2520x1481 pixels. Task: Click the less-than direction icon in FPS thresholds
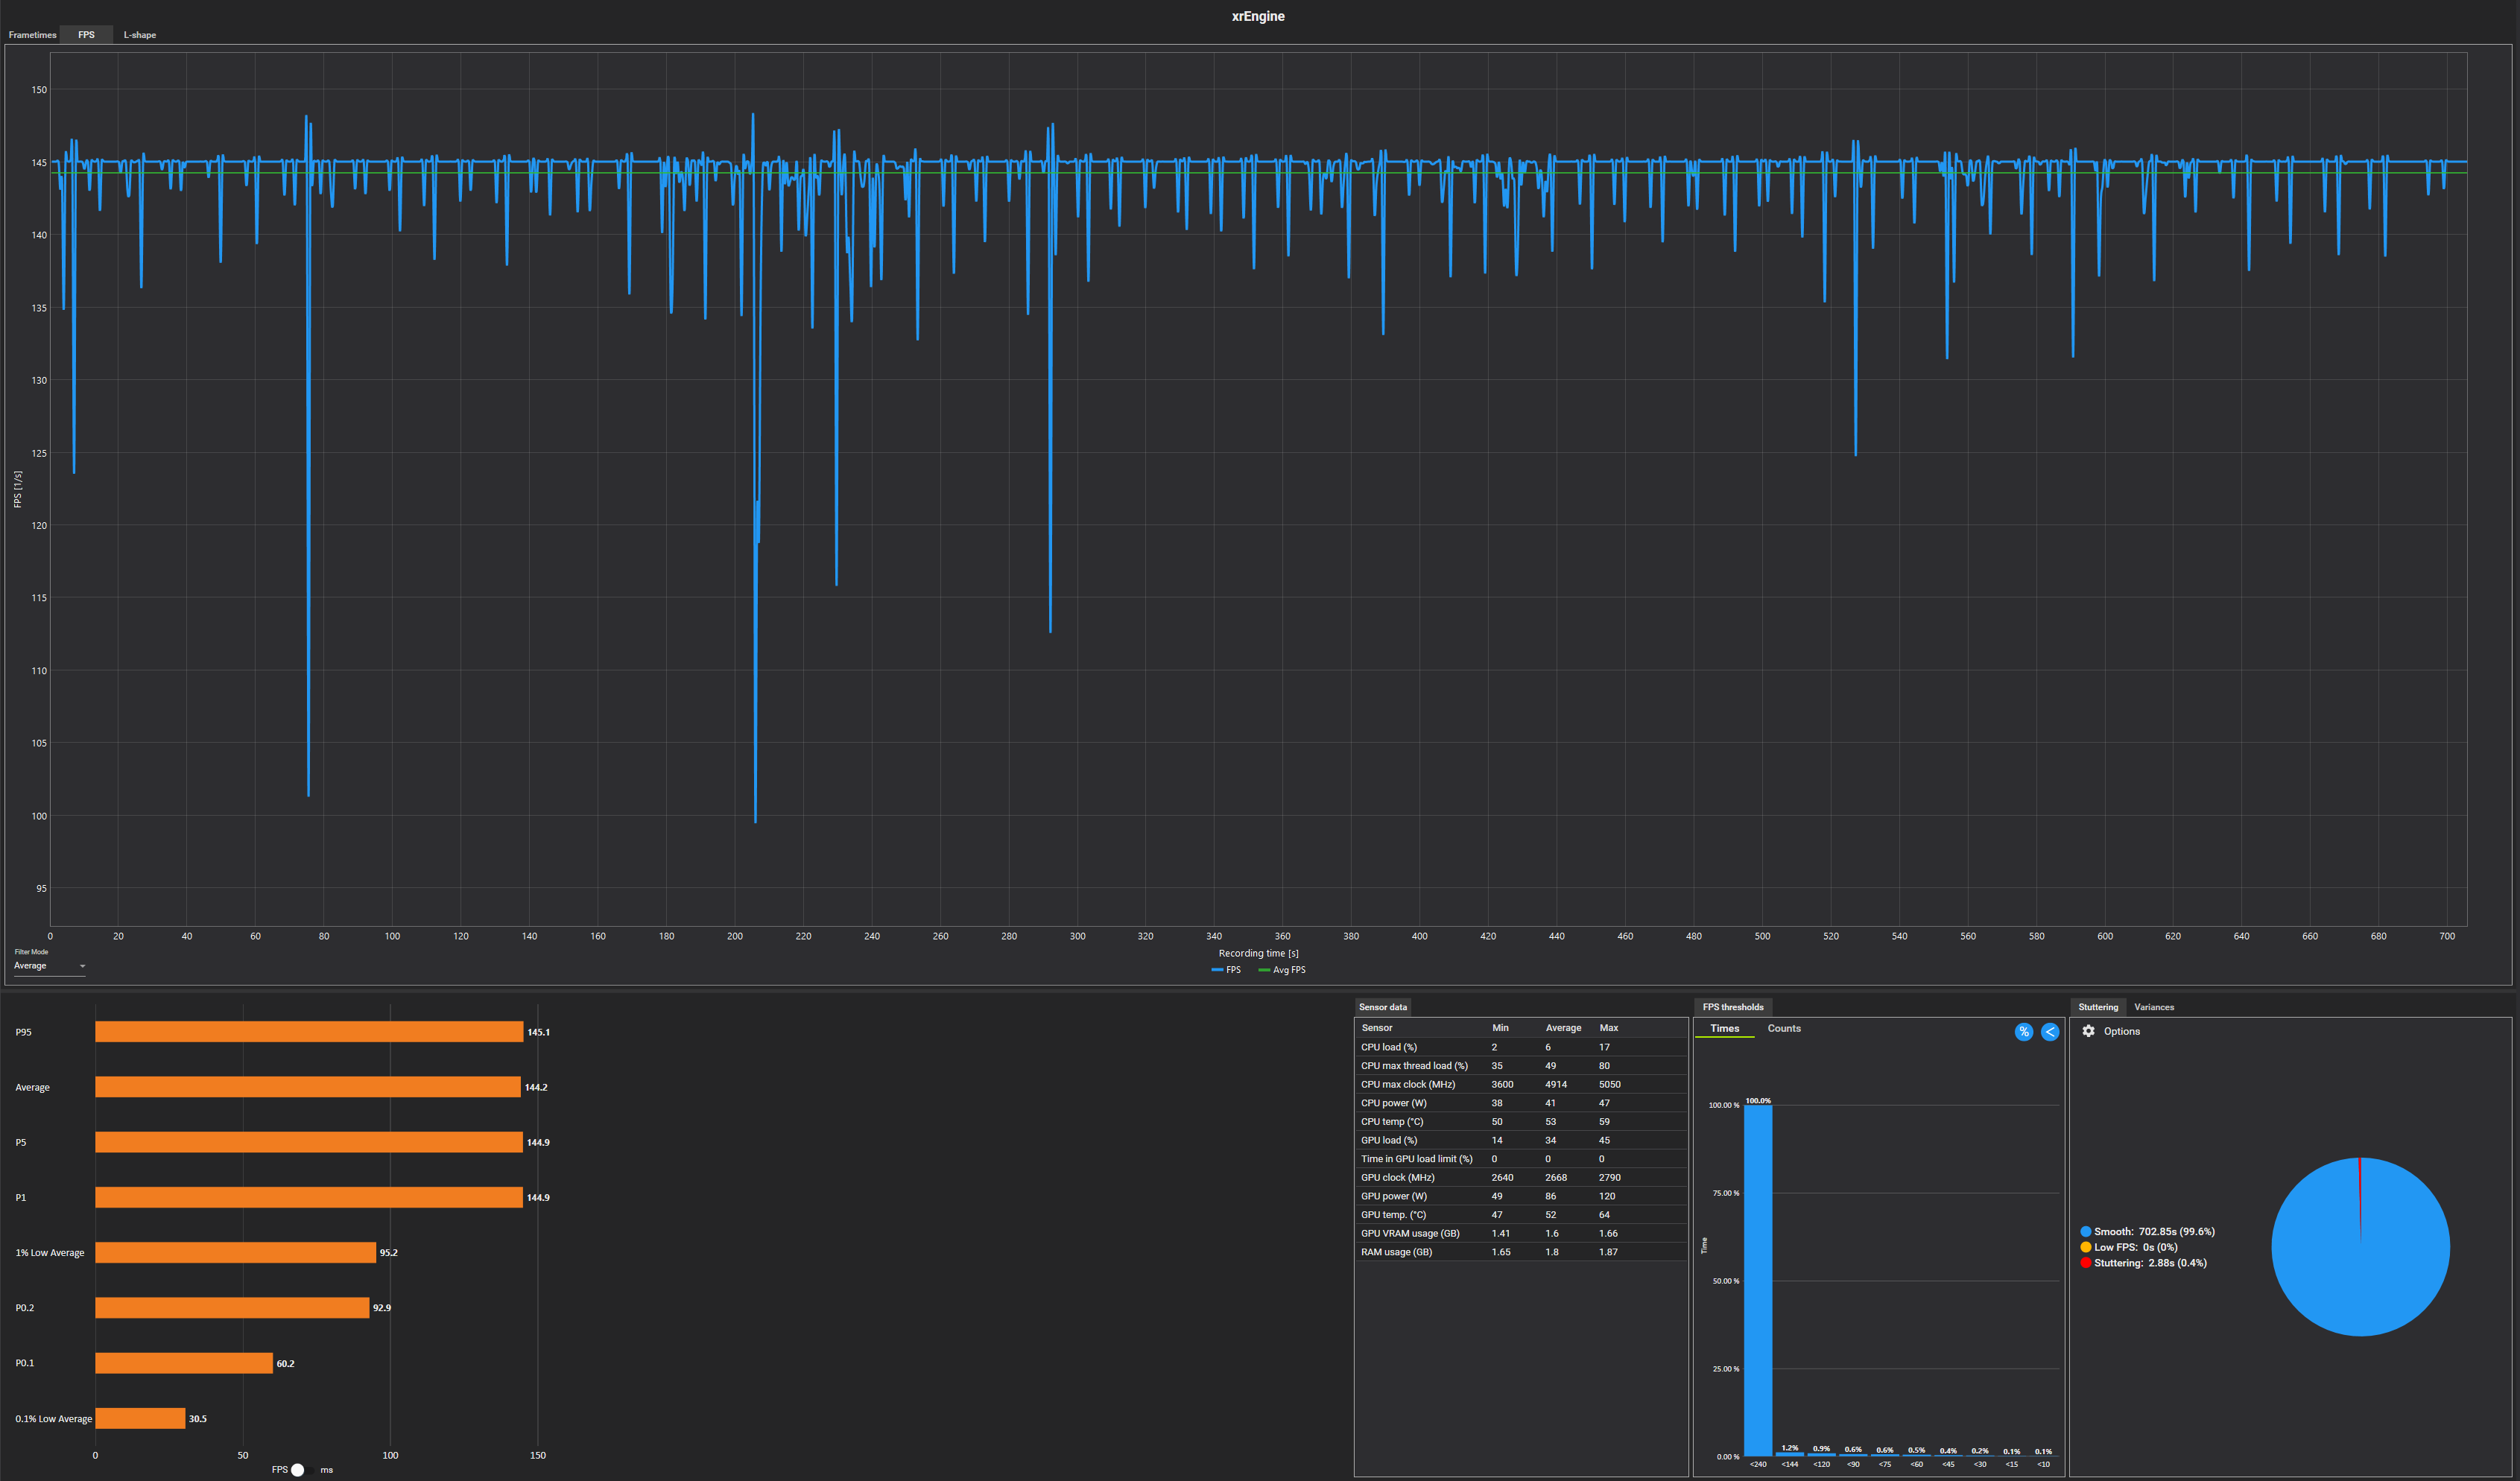(2050, 1032)
